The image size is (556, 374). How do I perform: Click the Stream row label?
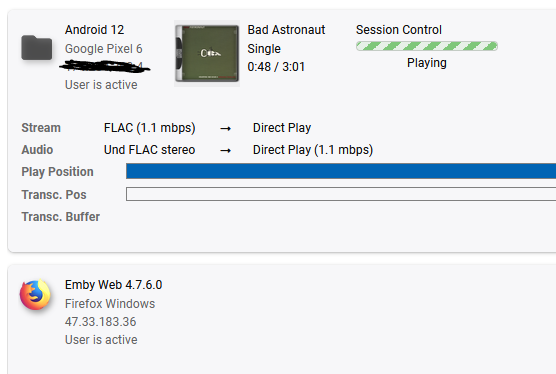(41, 128)
